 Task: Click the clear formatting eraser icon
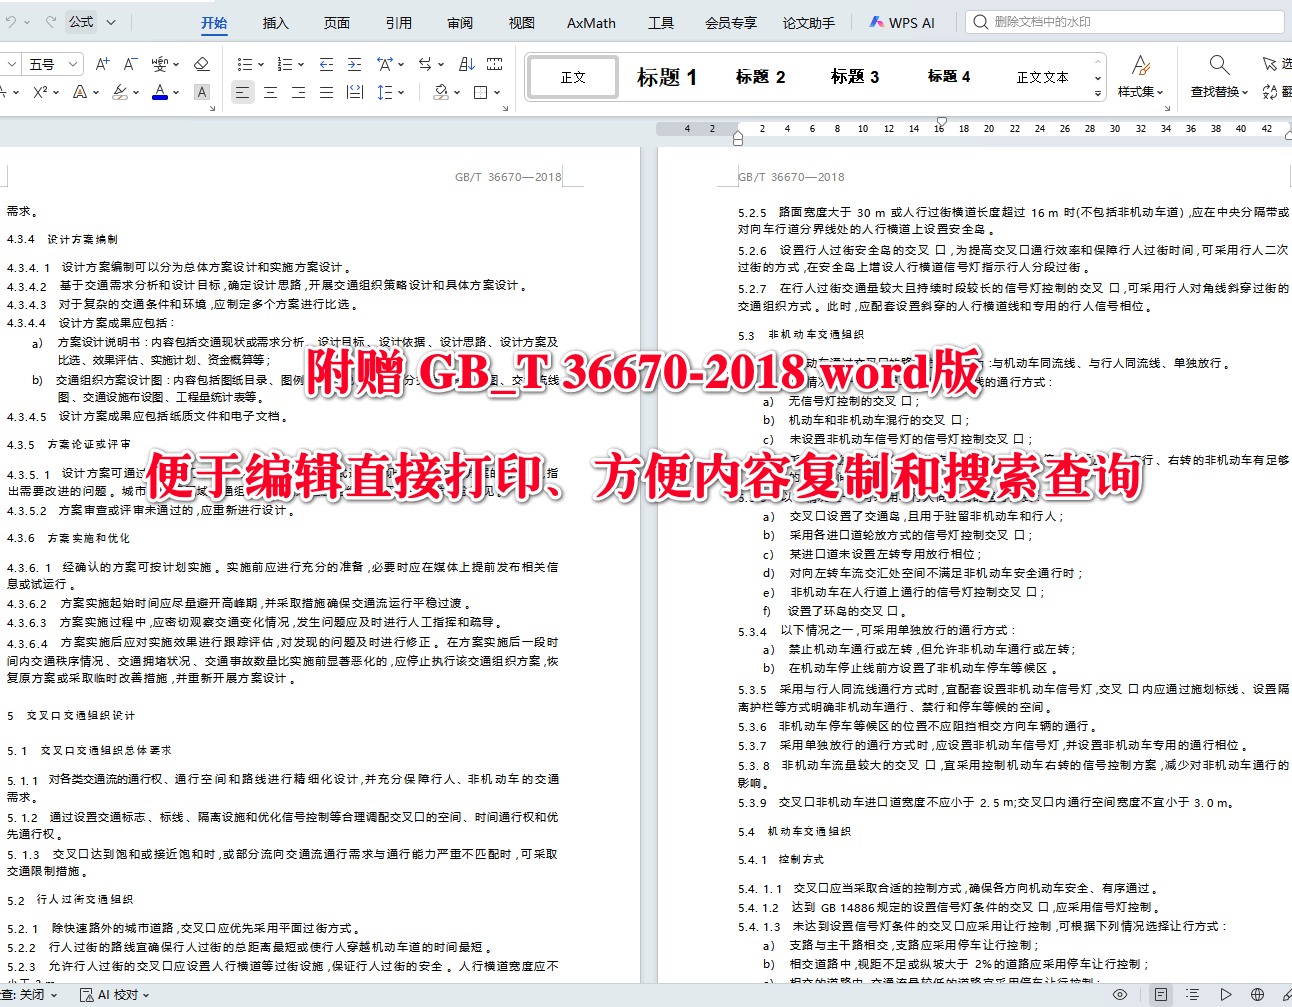click(201, 63)
